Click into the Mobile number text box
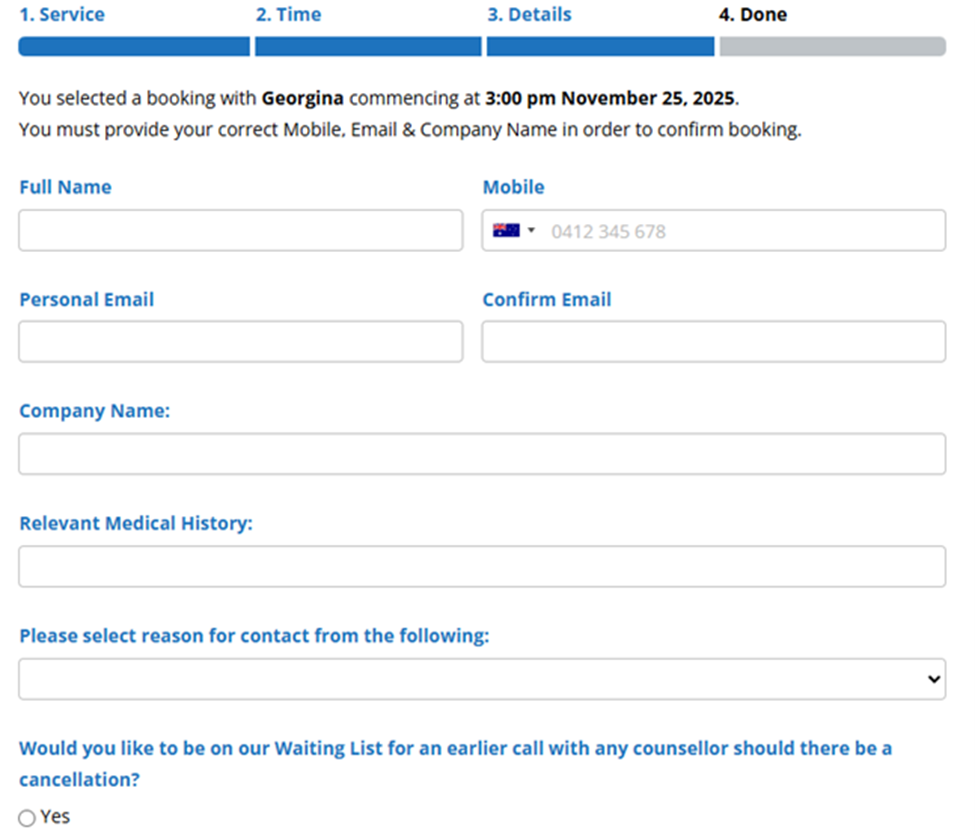This screenshot has height=836, width=975. [740, 231]
